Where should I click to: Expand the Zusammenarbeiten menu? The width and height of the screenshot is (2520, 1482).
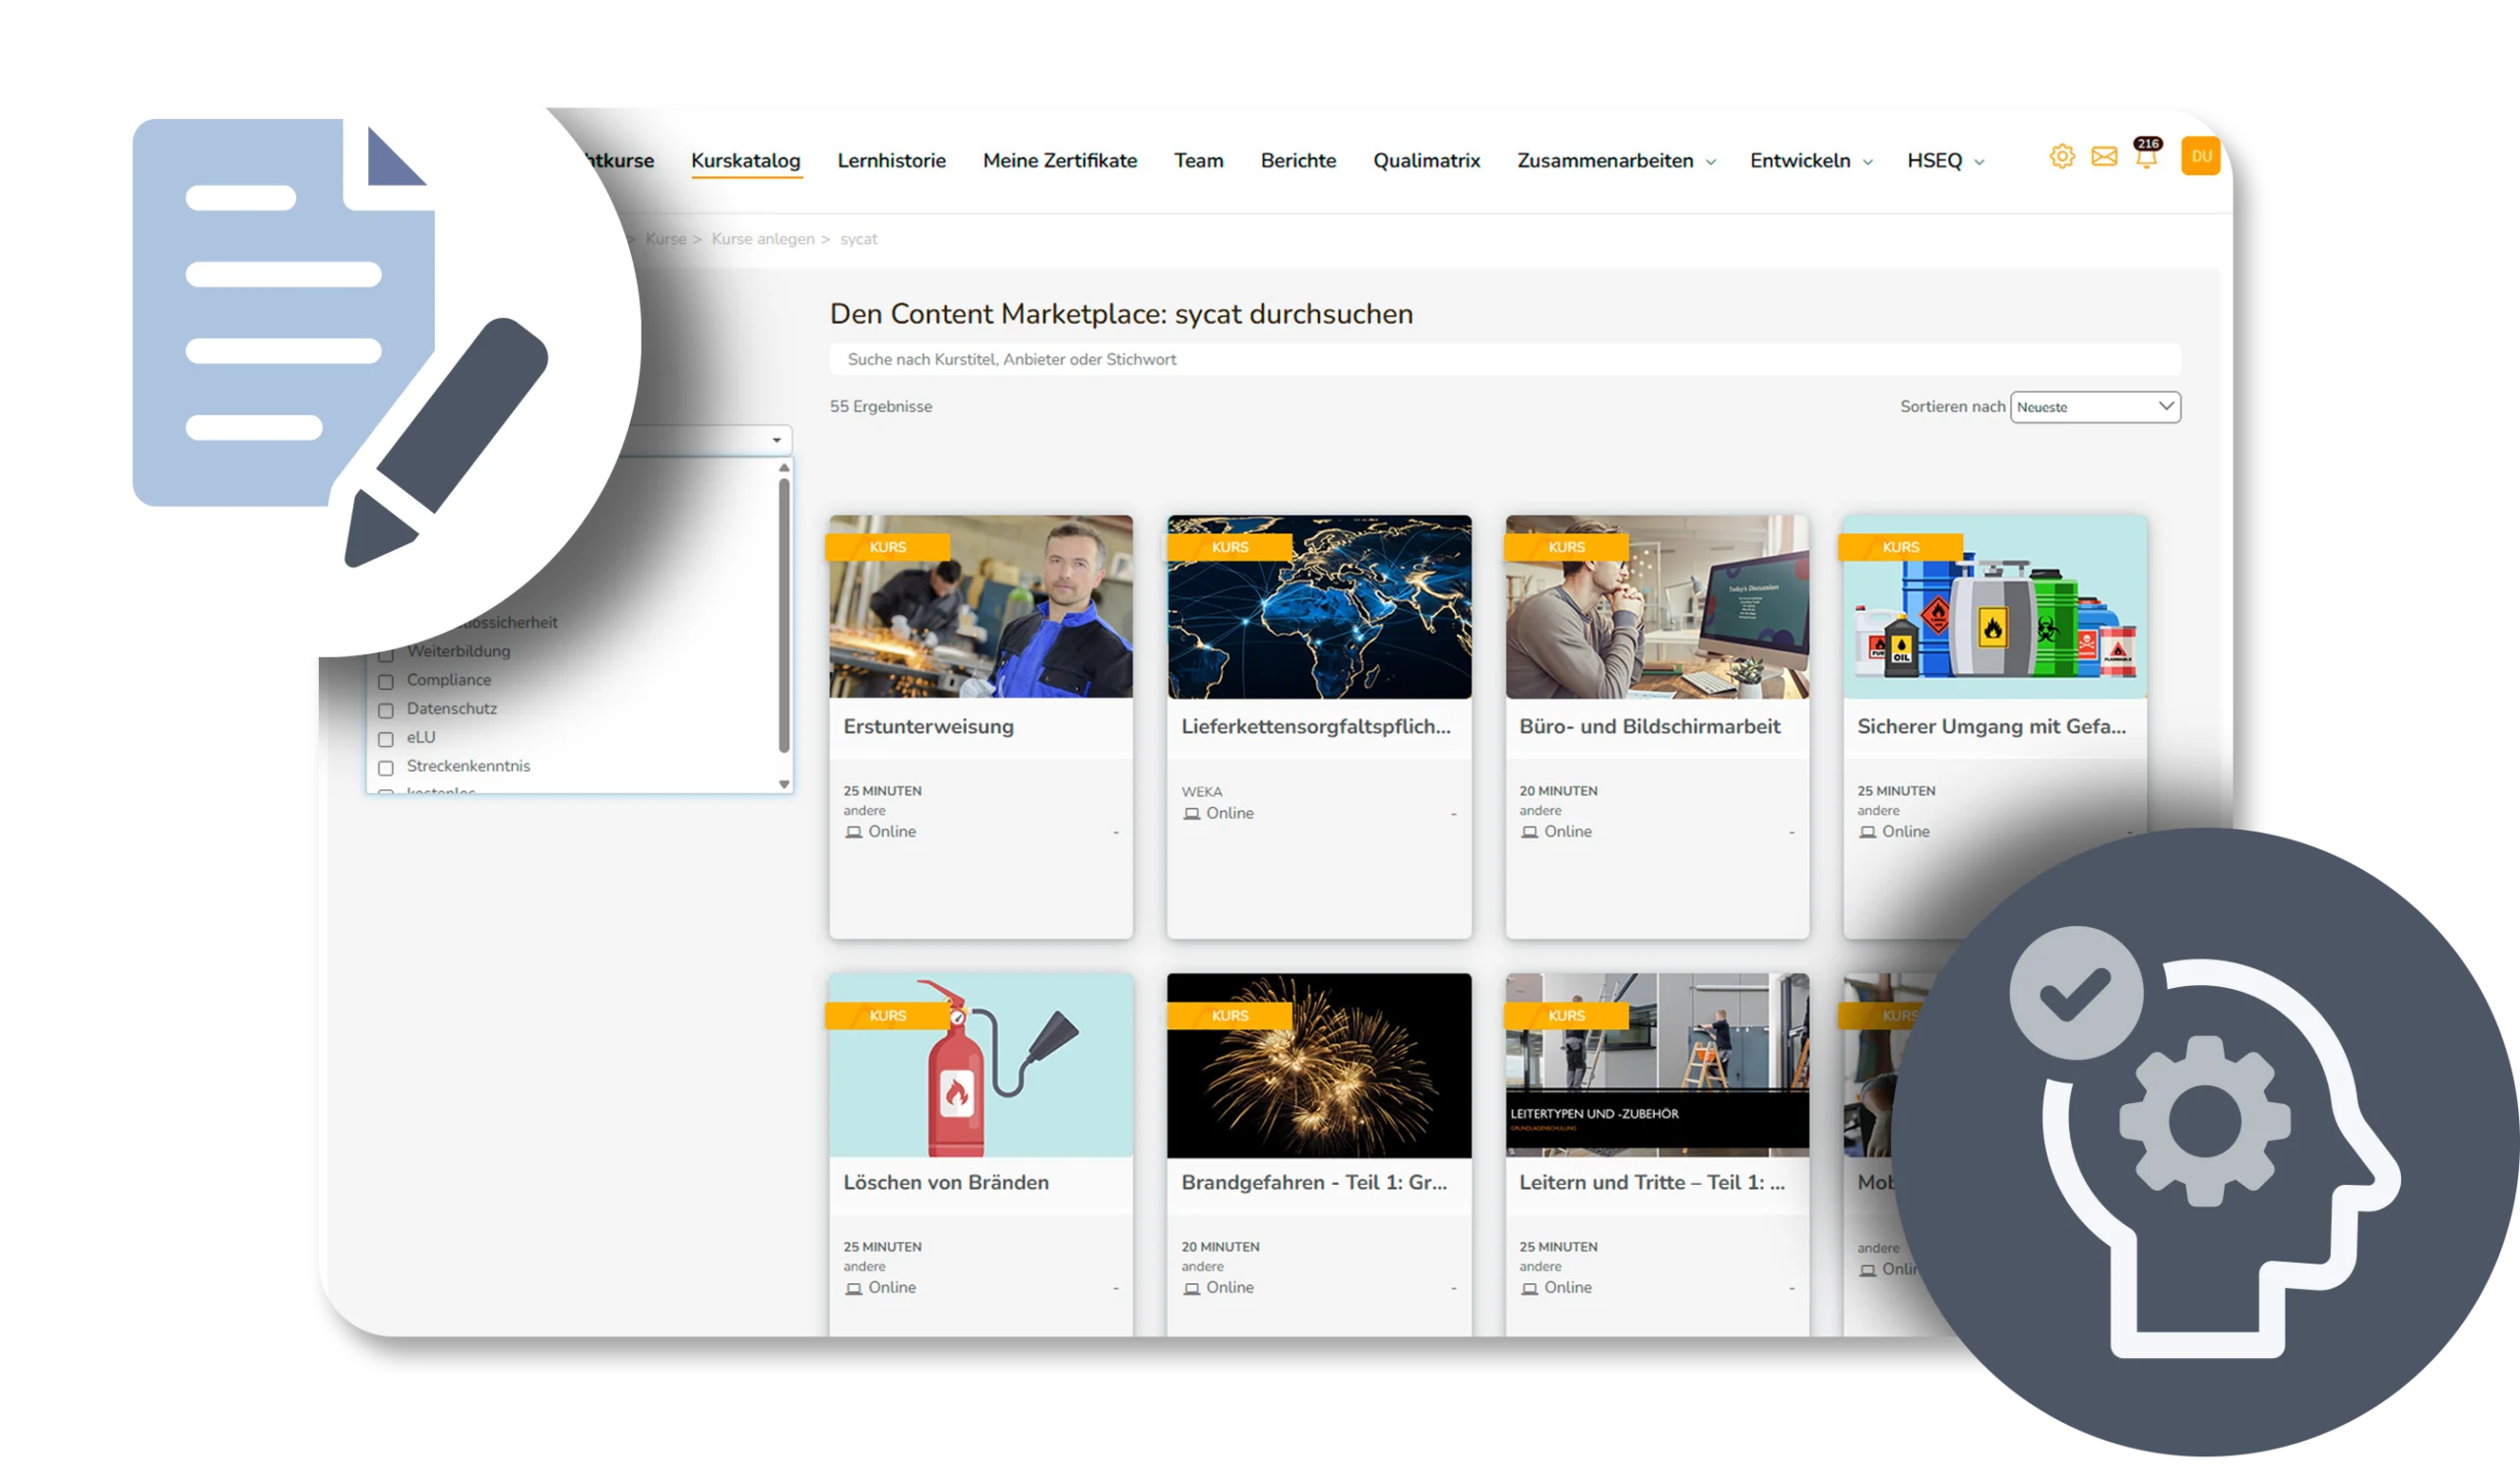tap(1615, 161)
